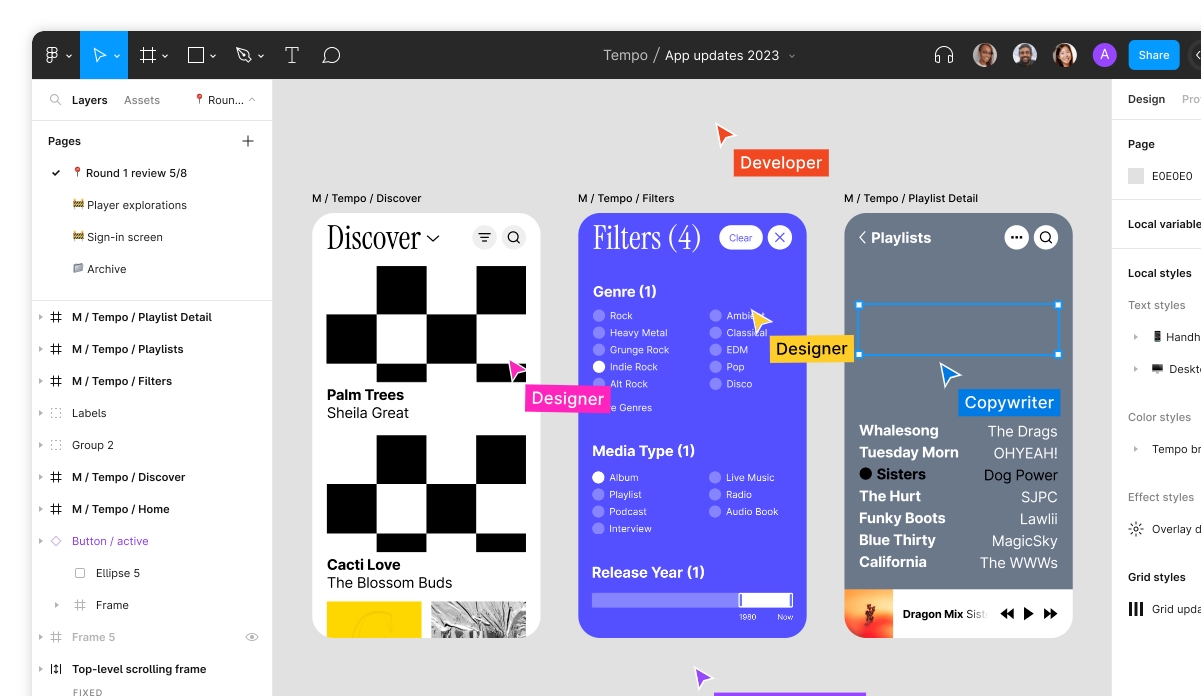Add a new page with plus icon
1201x696 pixels.
(248, 141)
